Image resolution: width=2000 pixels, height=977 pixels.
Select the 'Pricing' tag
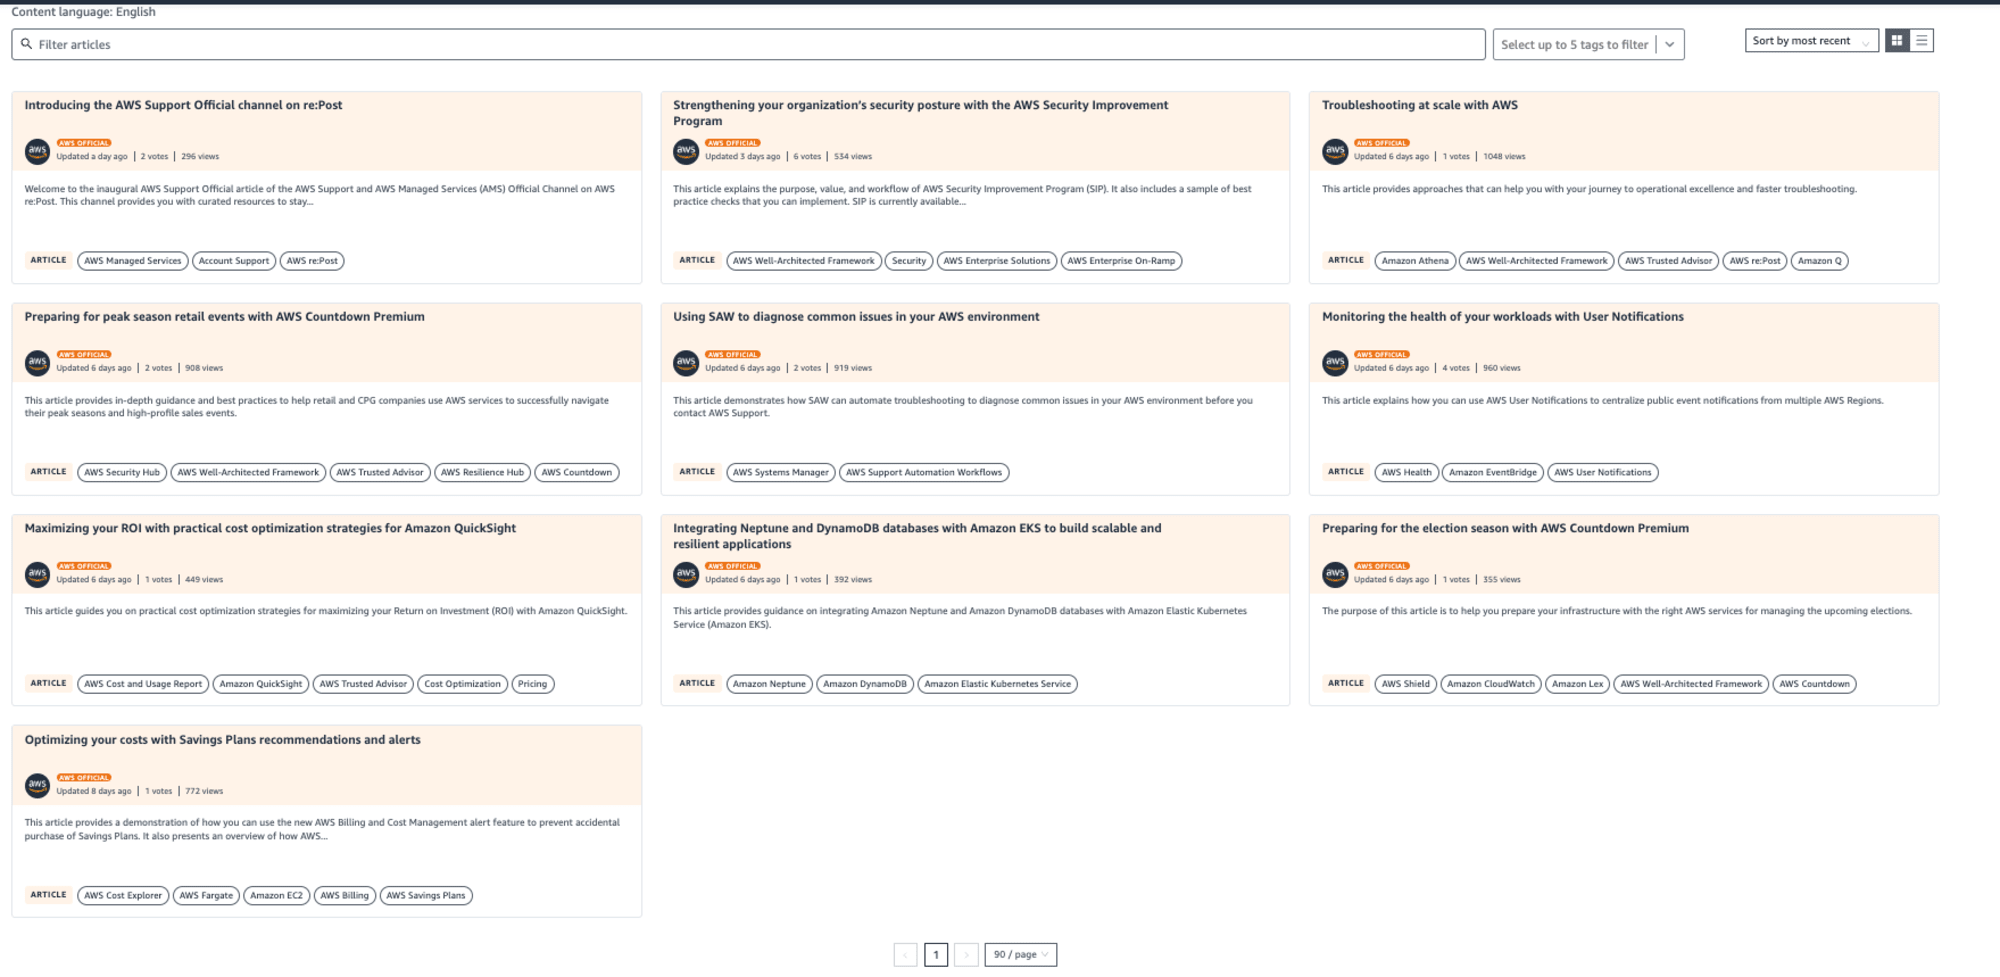(x=532, y=684)
